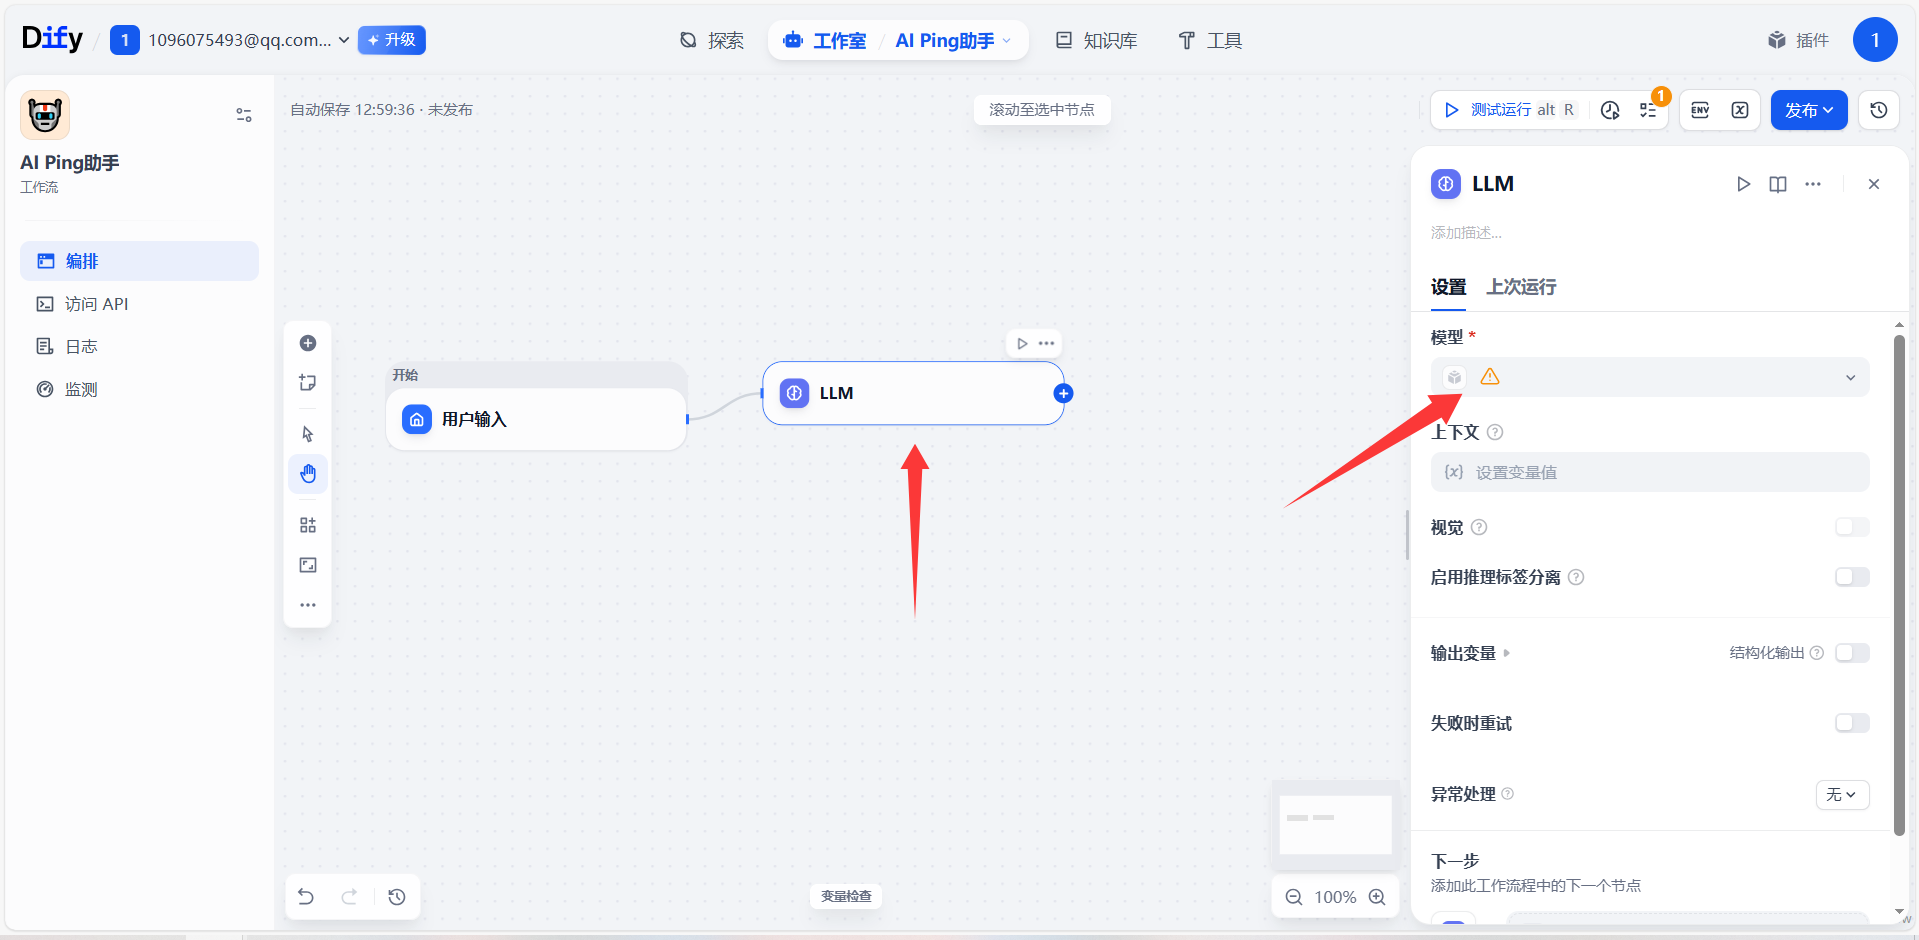This screenshot has height=940, width=1919.
Task: Open the 100% zoom level menu
Action: [1335, 897]
